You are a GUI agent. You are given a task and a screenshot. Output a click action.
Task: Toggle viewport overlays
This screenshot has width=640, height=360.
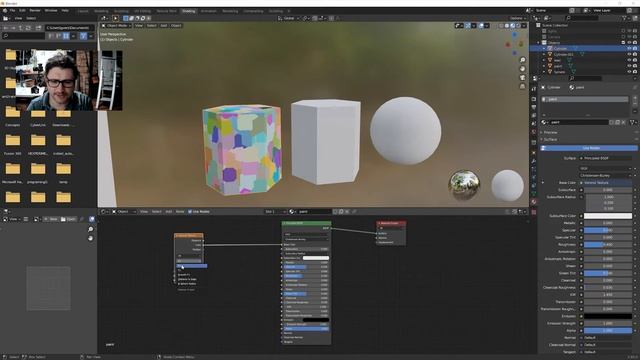tap(481, 25)
